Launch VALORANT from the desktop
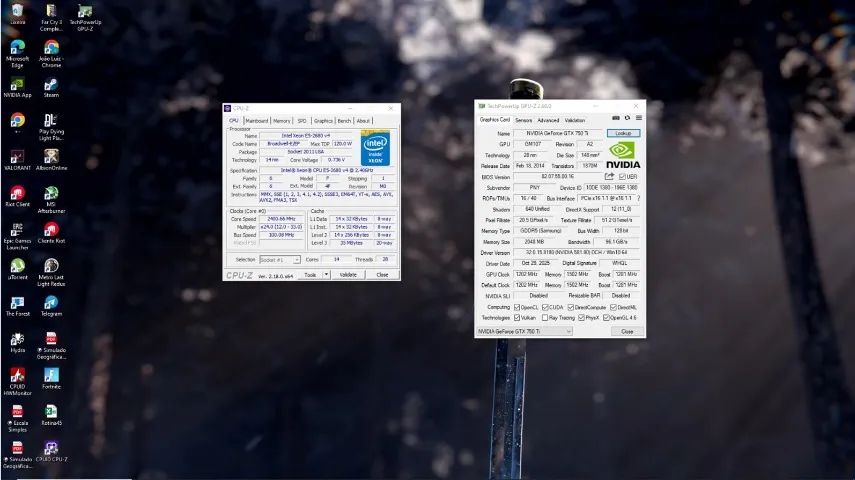Viewport: 855px width, 480px height. click(17, 160)
